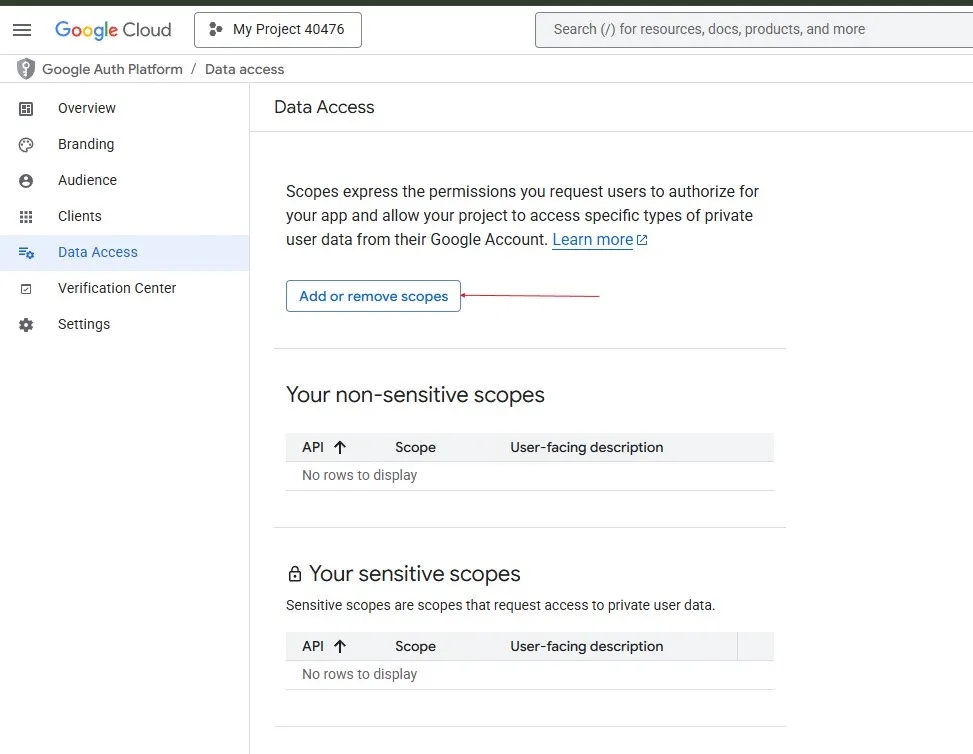This screenshot has height=754, width=973.
Task: Click the Verification Center checkbox icon
Action: pyautogui.click(x=26, y=288)
